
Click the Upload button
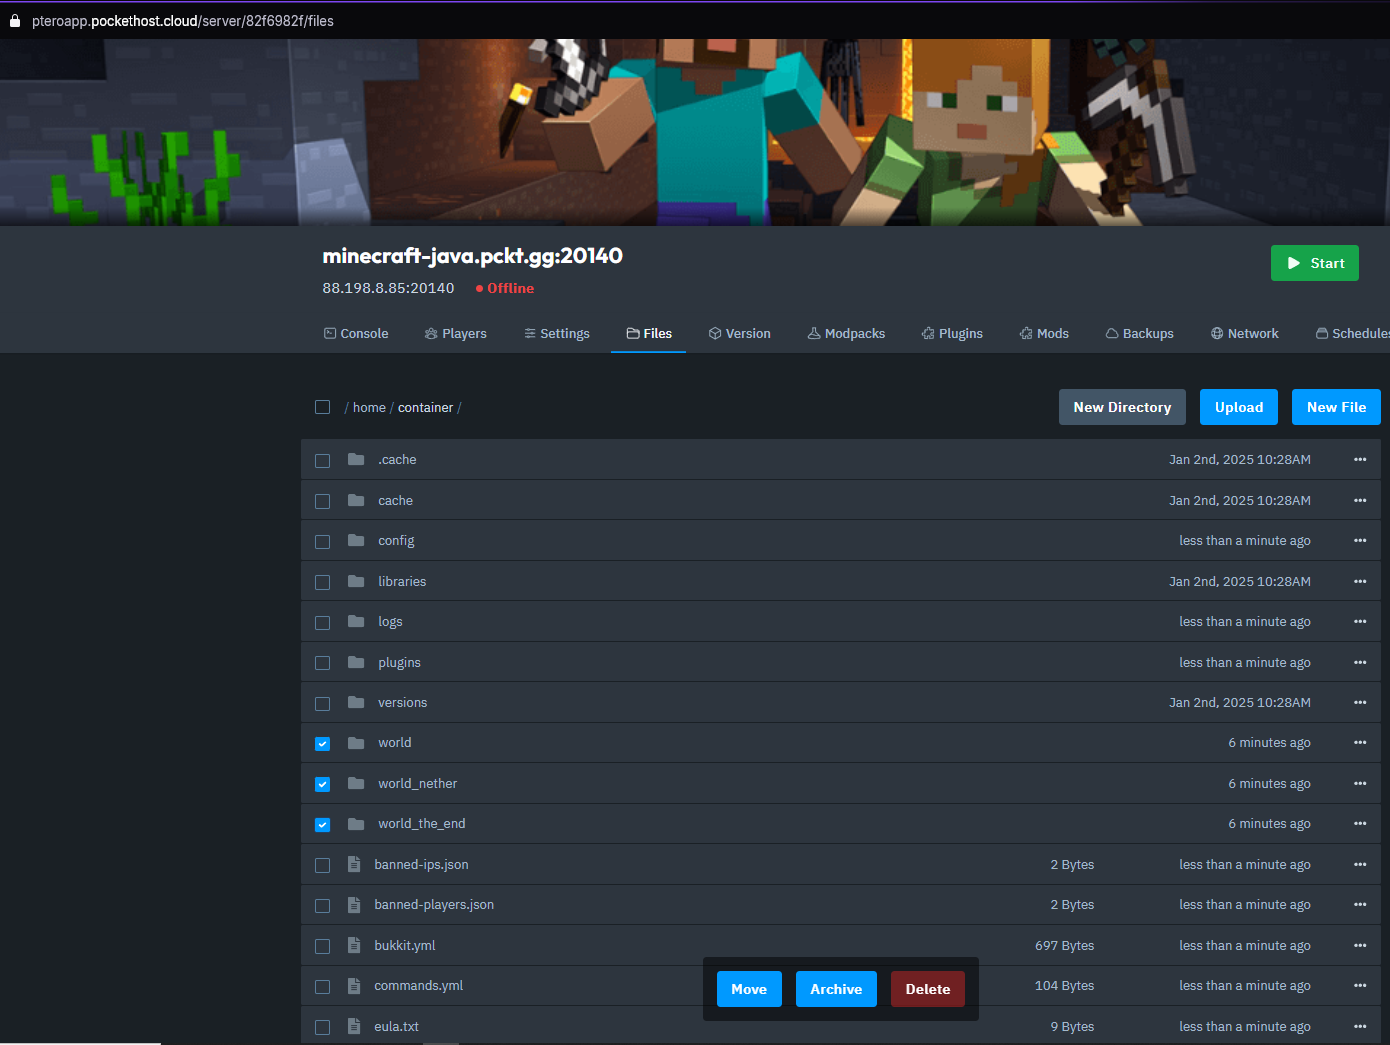(x=1239, y=407)
